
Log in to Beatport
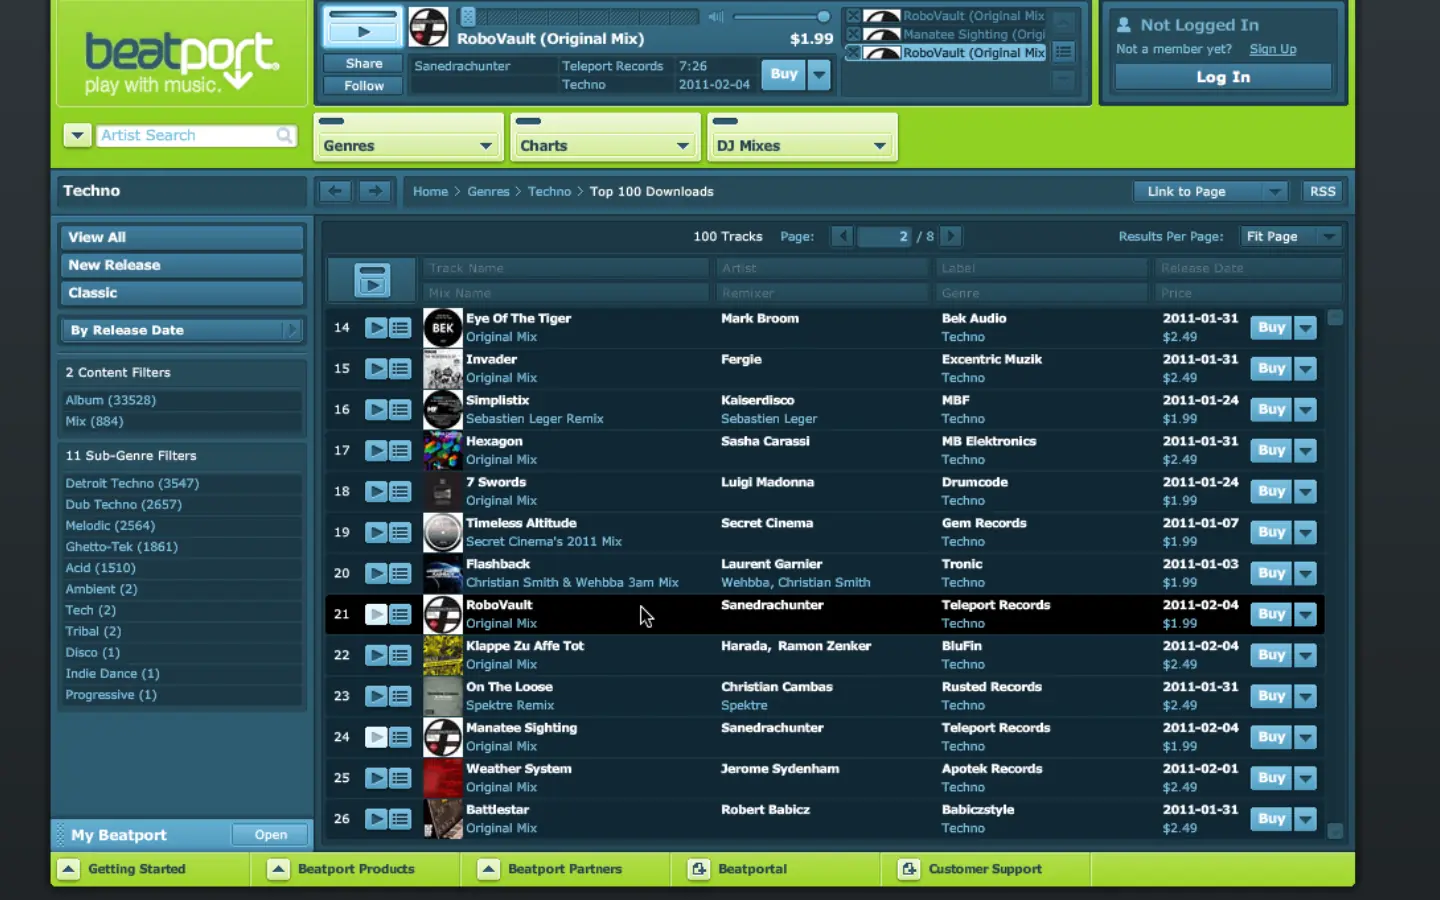click(x=1223, y=77)
